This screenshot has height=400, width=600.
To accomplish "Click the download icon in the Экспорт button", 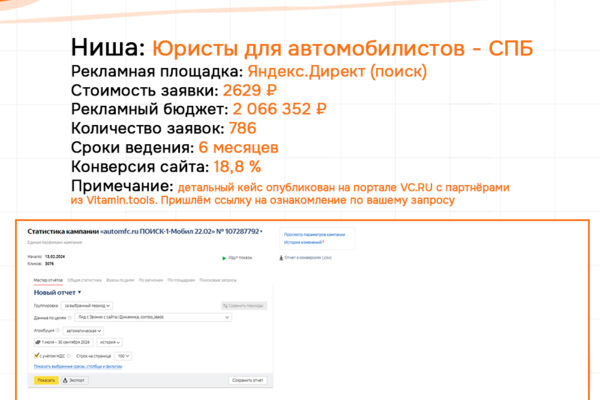I will [65, 380].
